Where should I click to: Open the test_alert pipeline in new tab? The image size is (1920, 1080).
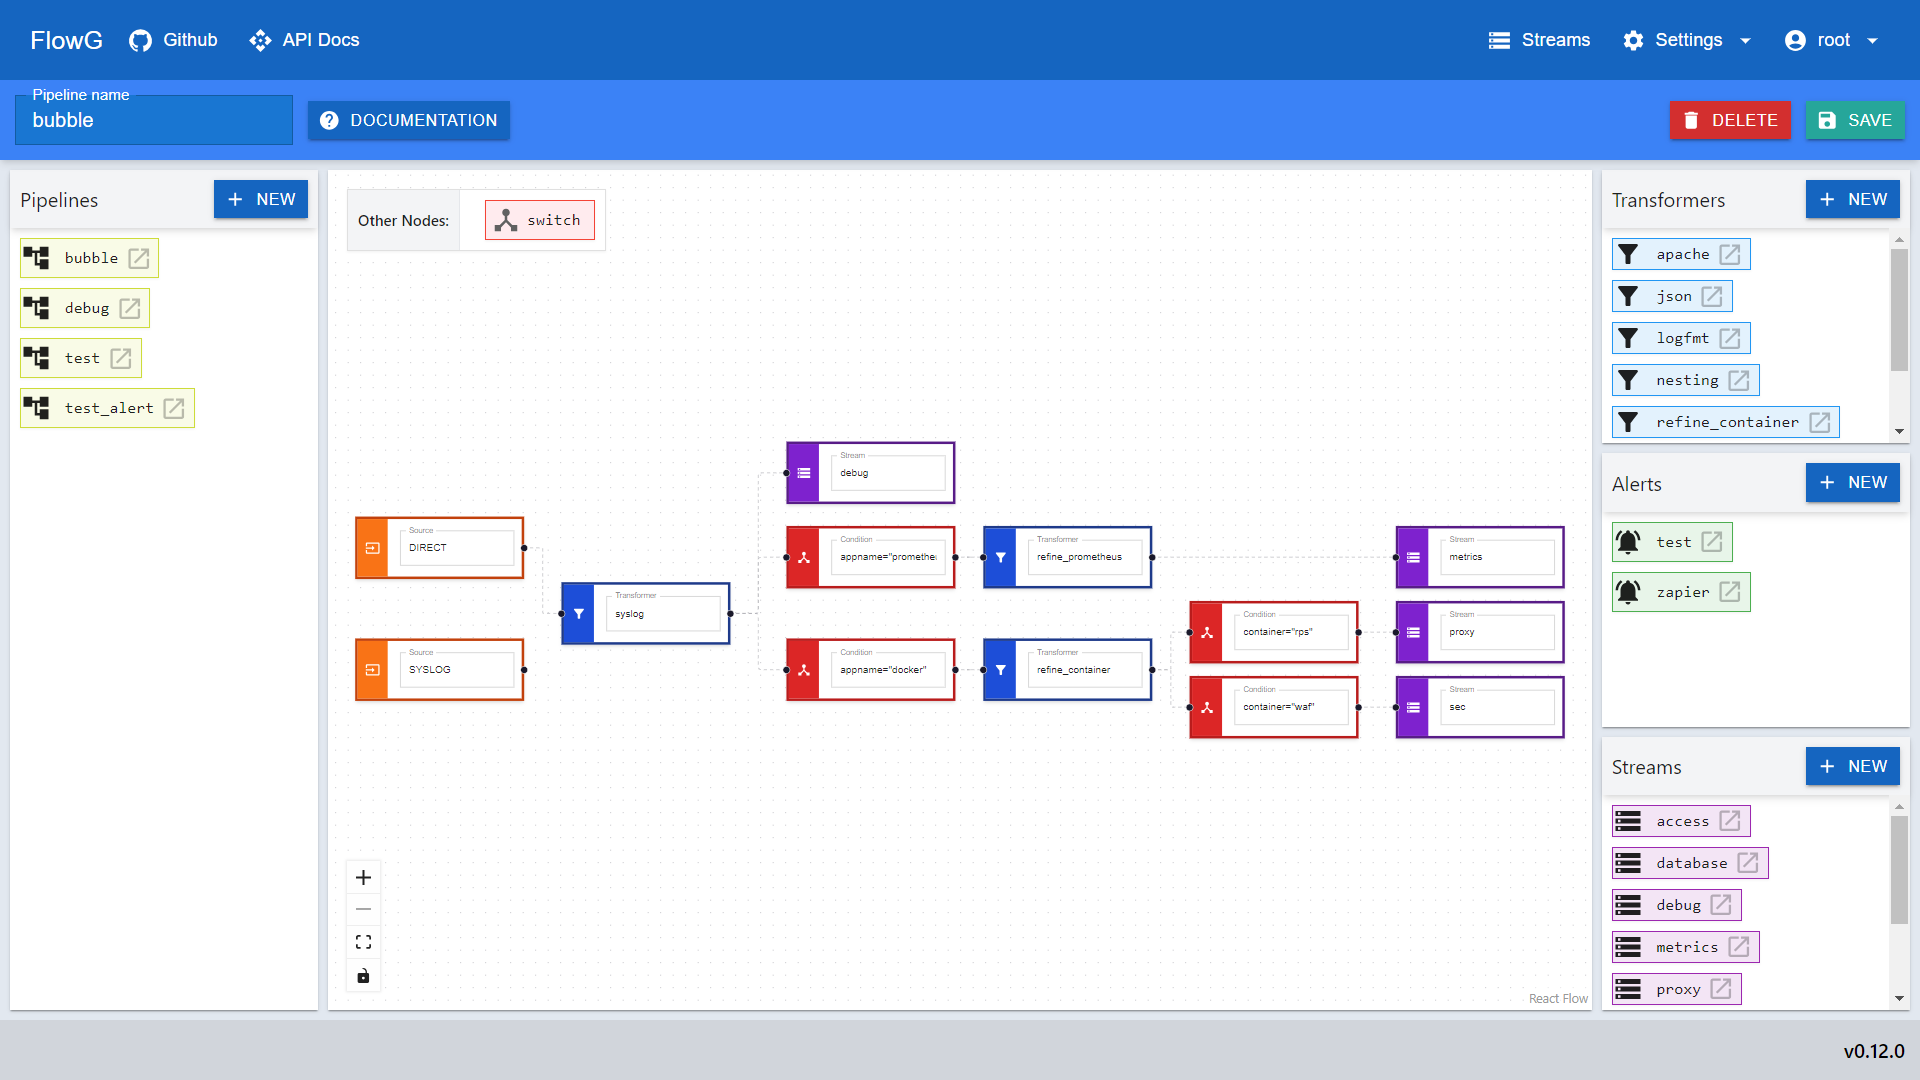pos(173,407)
